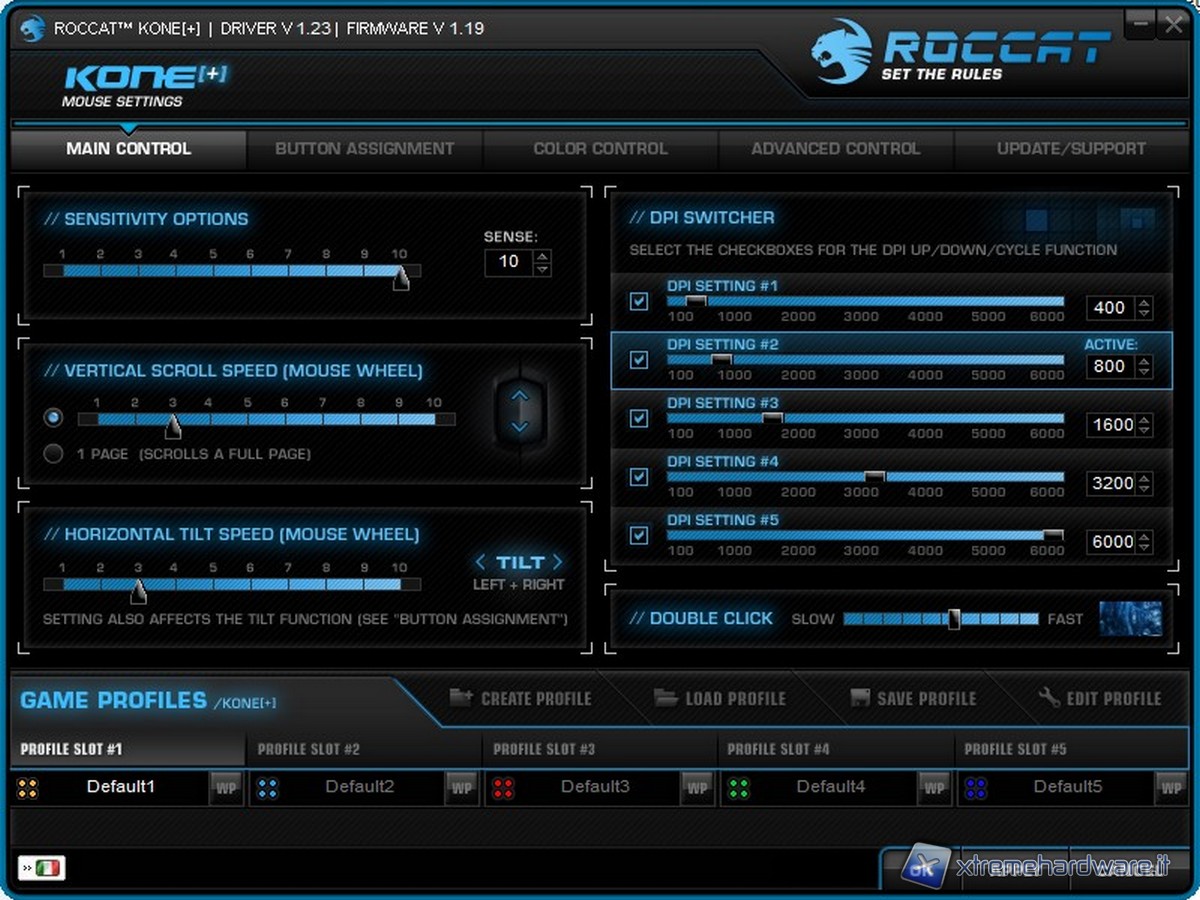Click the orange dots icon beside Default1
This screenshot has width=1200, height=900.
point(28,788)
